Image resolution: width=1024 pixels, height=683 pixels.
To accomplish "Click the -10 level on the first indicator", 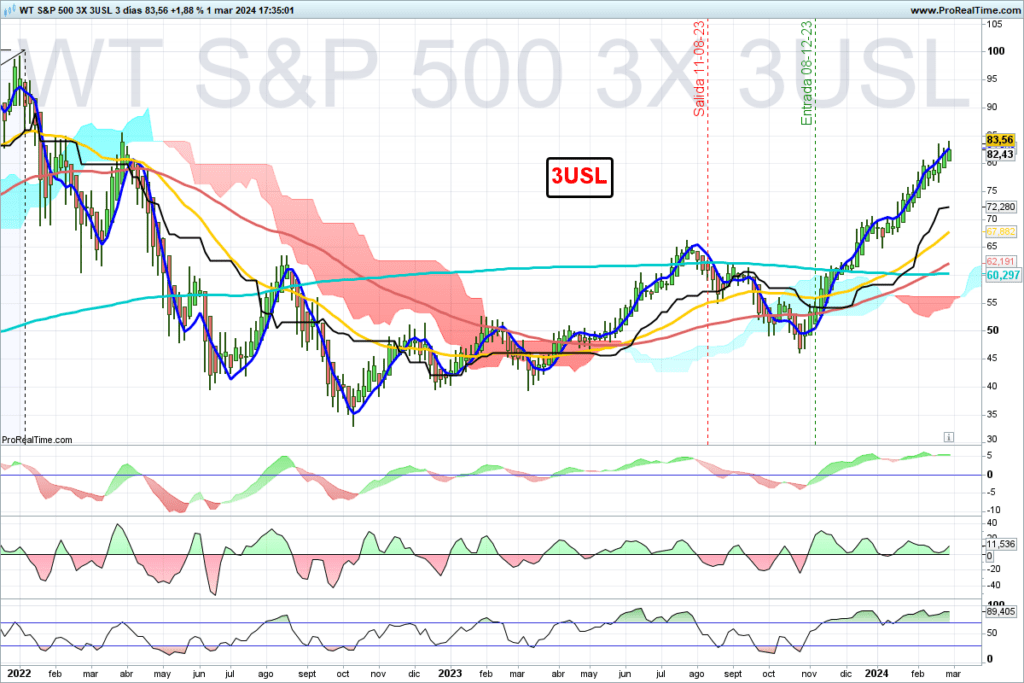I will [x=993, y=510].
